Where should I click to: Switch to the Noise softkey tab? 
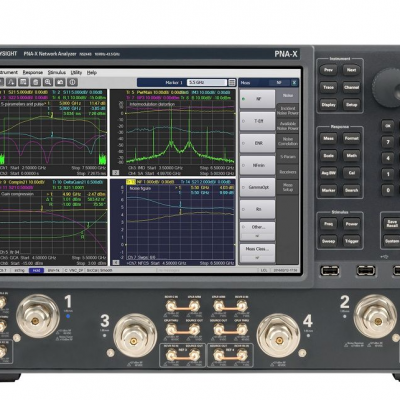(288, 95)
